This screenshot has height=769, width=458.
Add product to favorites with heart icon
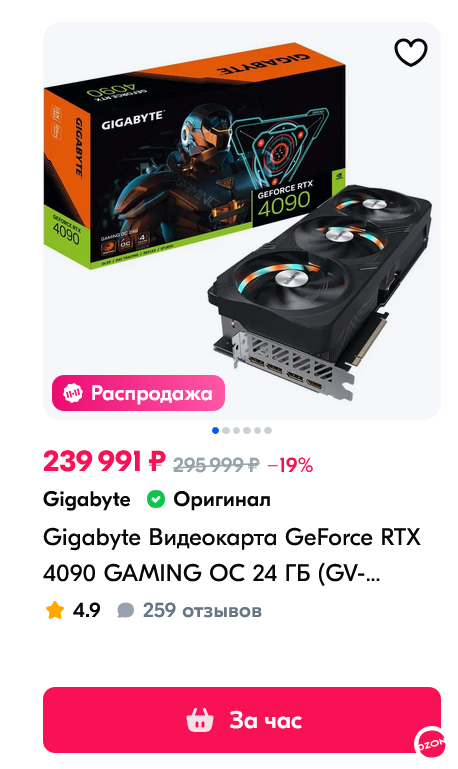[410, 52]
